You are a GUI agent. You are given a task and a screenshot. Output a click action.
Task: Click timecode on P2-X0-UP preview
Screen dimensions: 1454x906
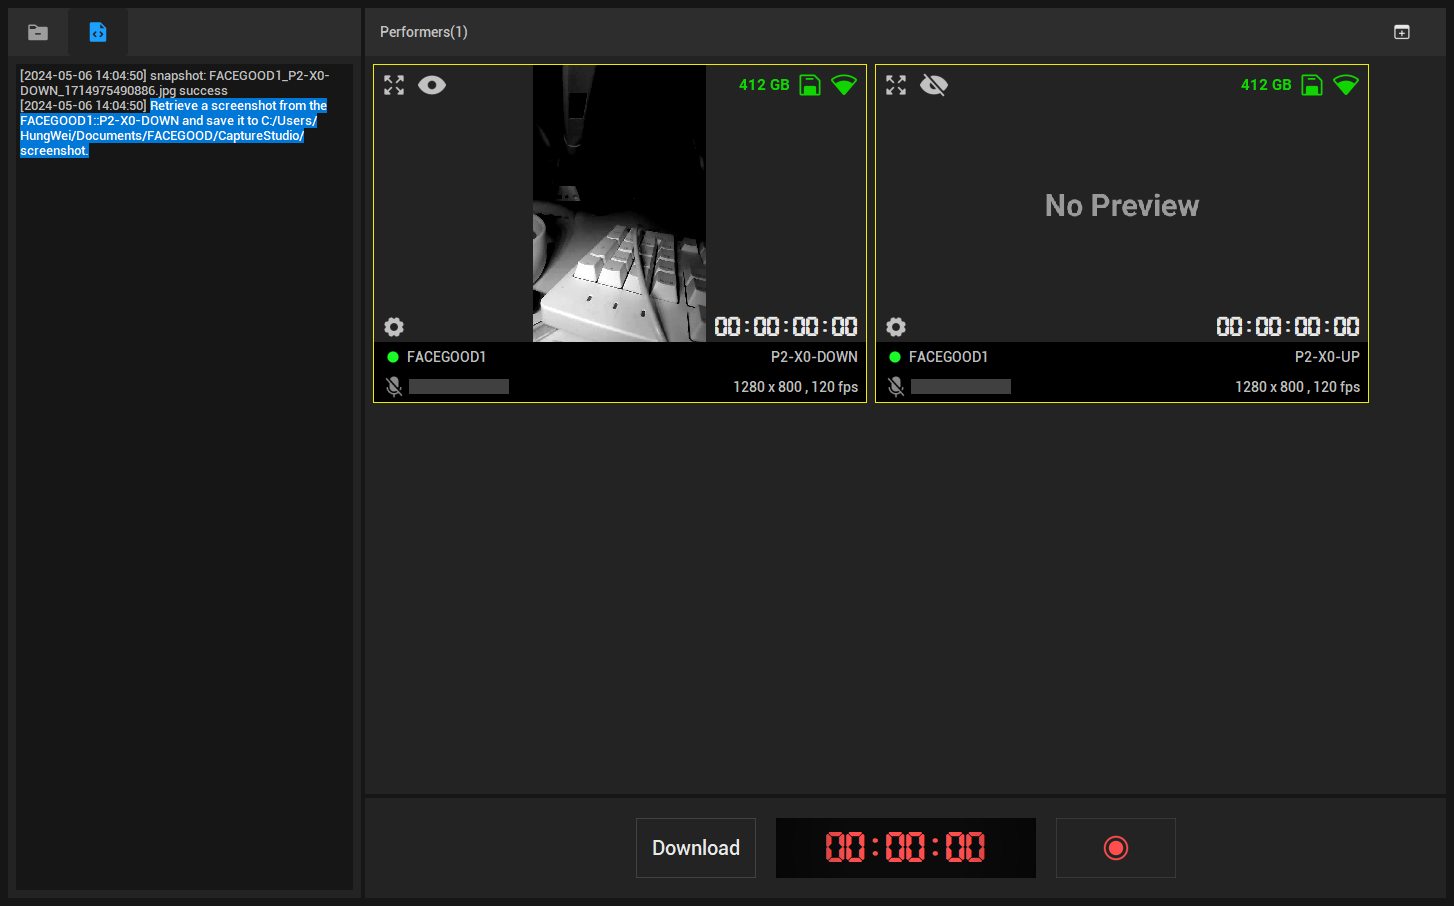[x=1288, y=327]
